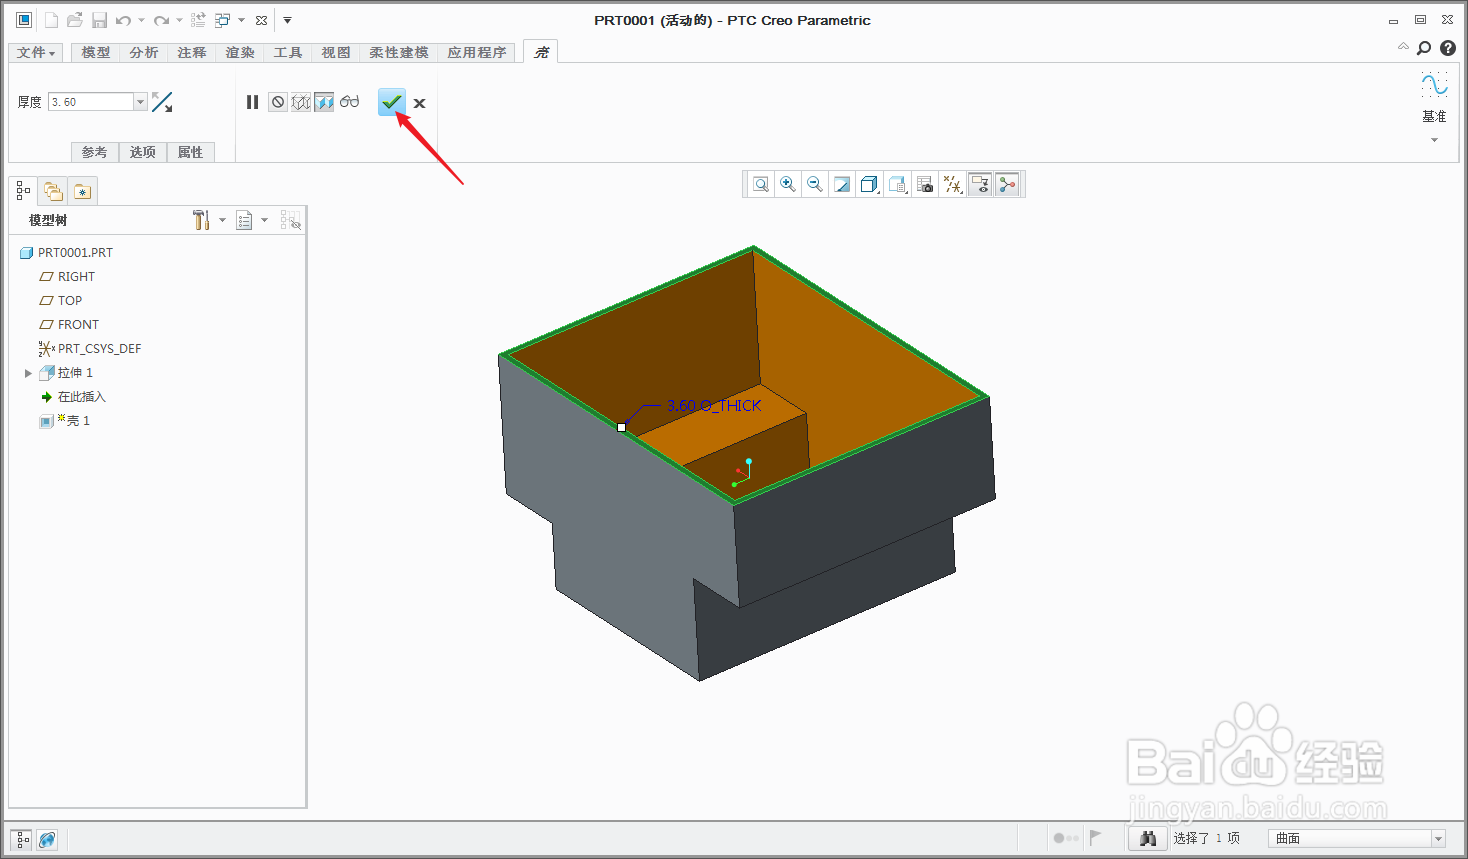Image resolution: width=1468 pixels, height=859 pixels.
Task: Open the display style cube dropdown
Action: pyautogui.click(x=870, y=184)
